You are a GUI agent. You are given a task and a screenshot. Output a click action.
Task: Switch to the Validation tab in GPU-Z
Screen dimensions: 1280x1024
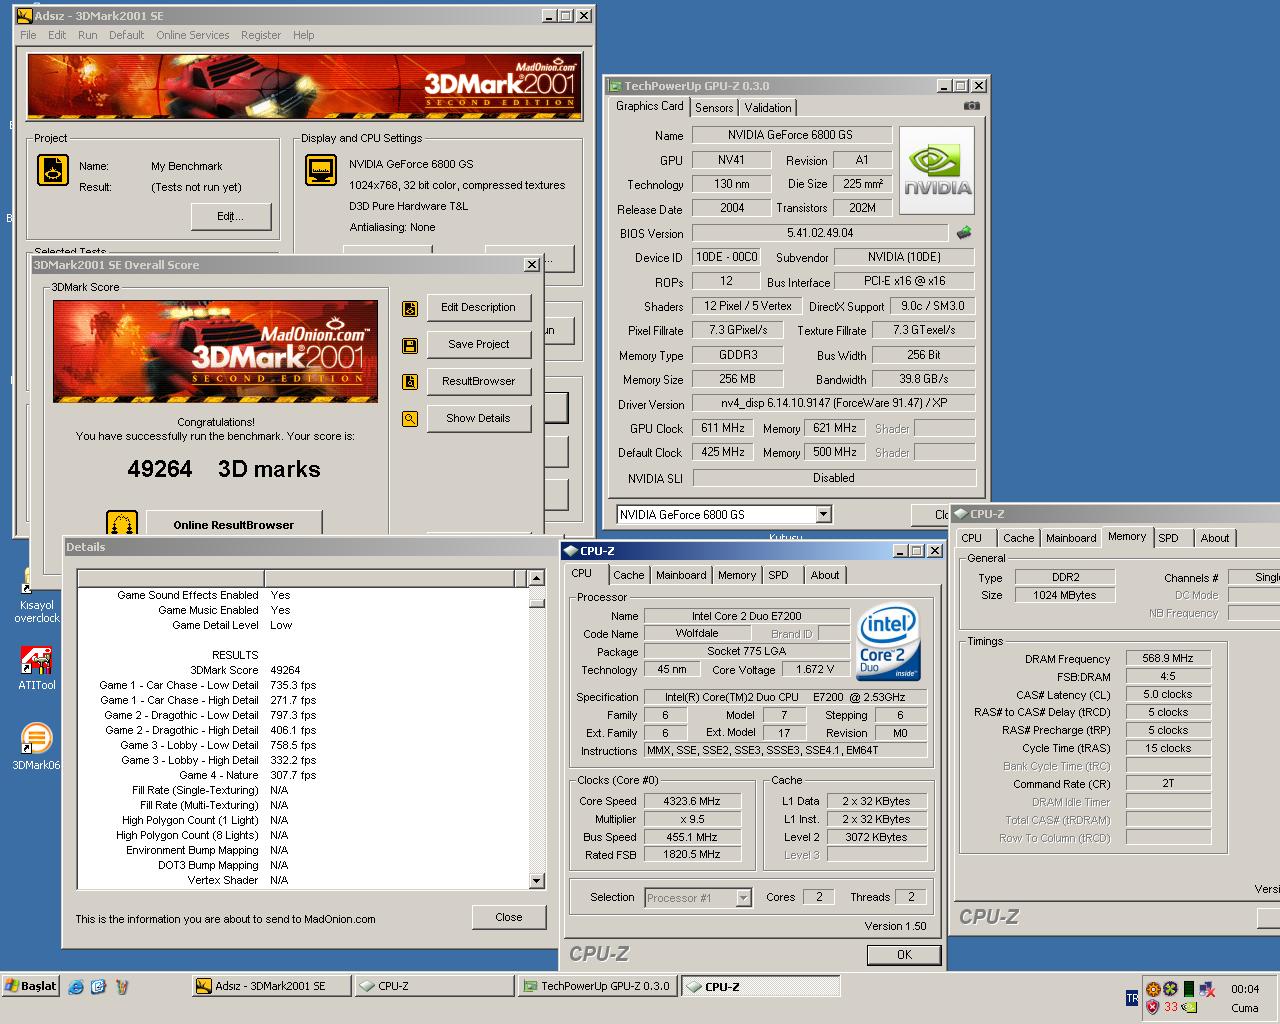pos(768,107)
